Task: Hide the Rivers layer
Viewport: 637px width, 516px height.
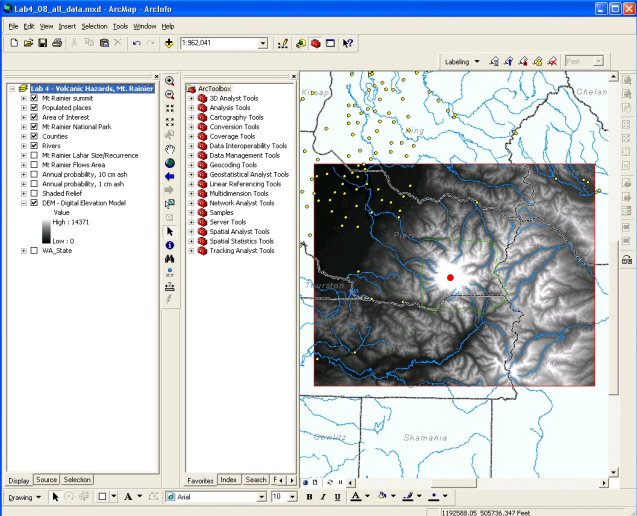Action: click(x=34, y=145)
